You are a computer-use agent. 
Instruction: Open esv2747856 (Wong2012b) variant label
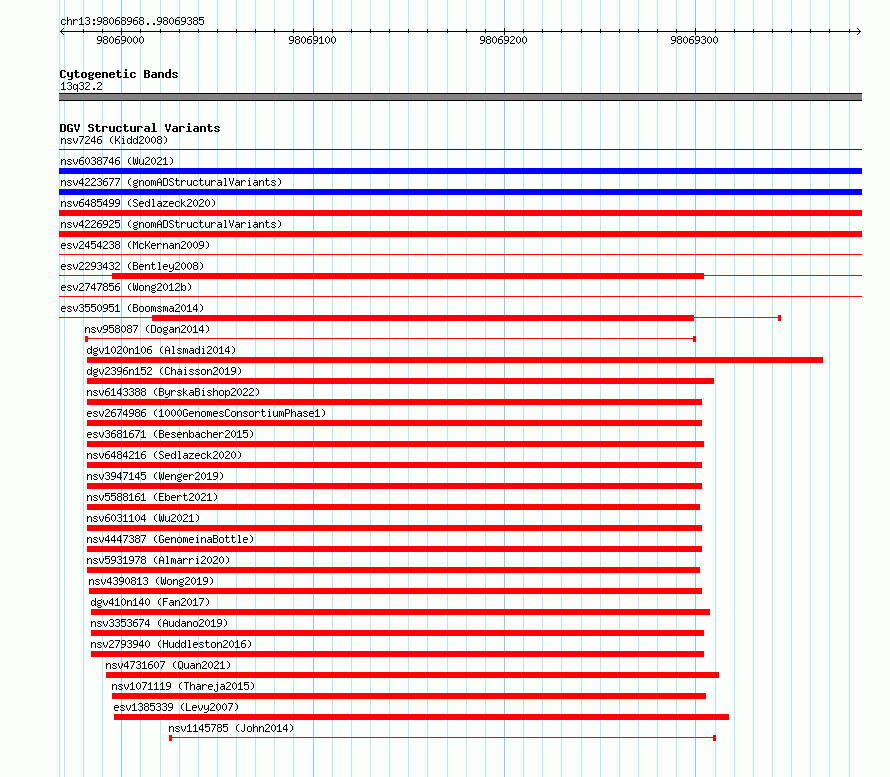(126, 287)
